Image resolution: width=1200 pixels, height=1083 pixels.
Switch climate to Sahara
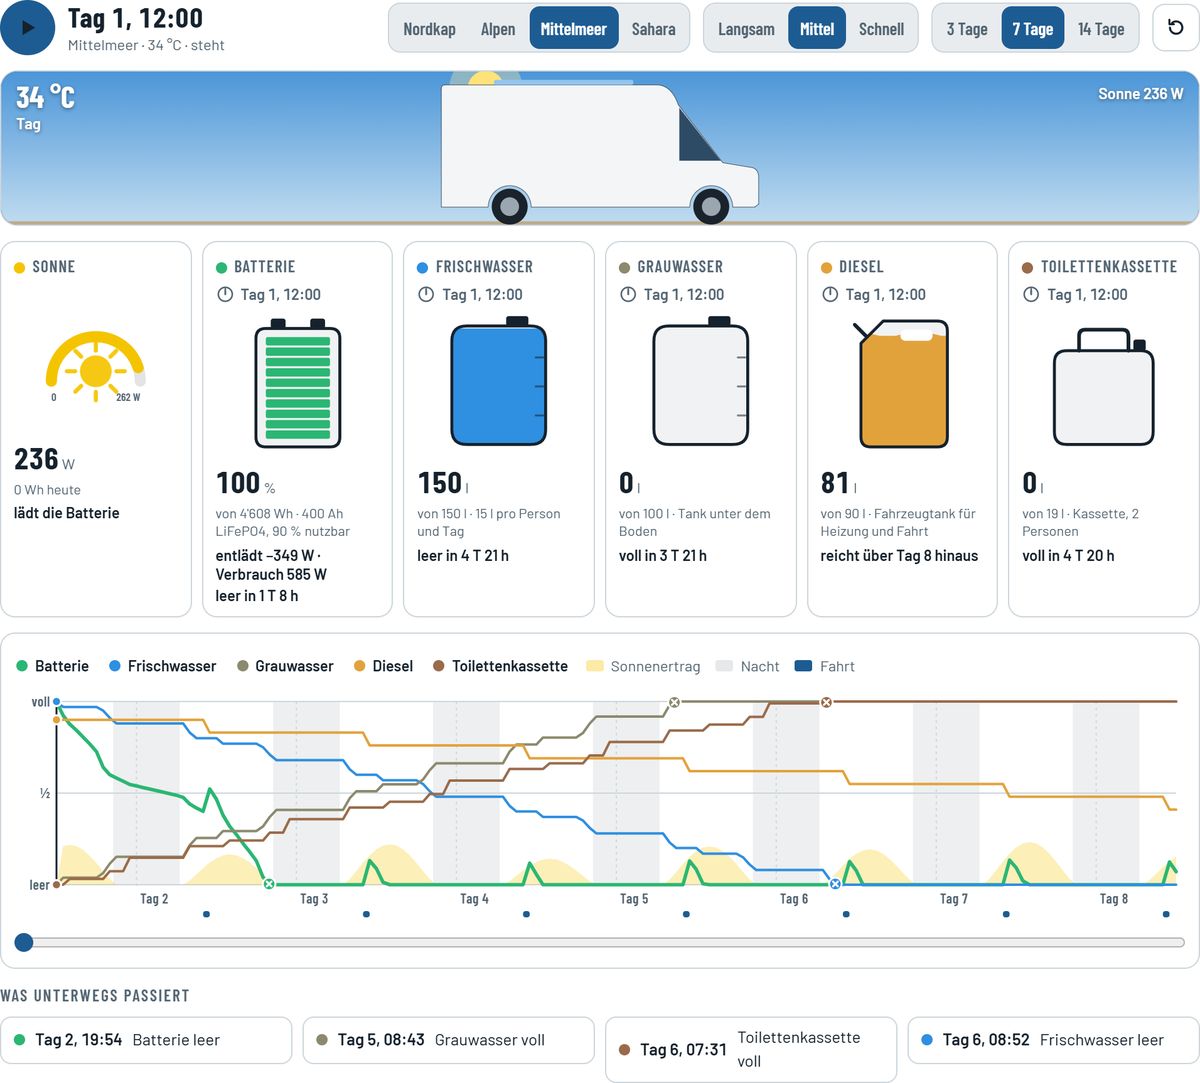coord(653,29)
